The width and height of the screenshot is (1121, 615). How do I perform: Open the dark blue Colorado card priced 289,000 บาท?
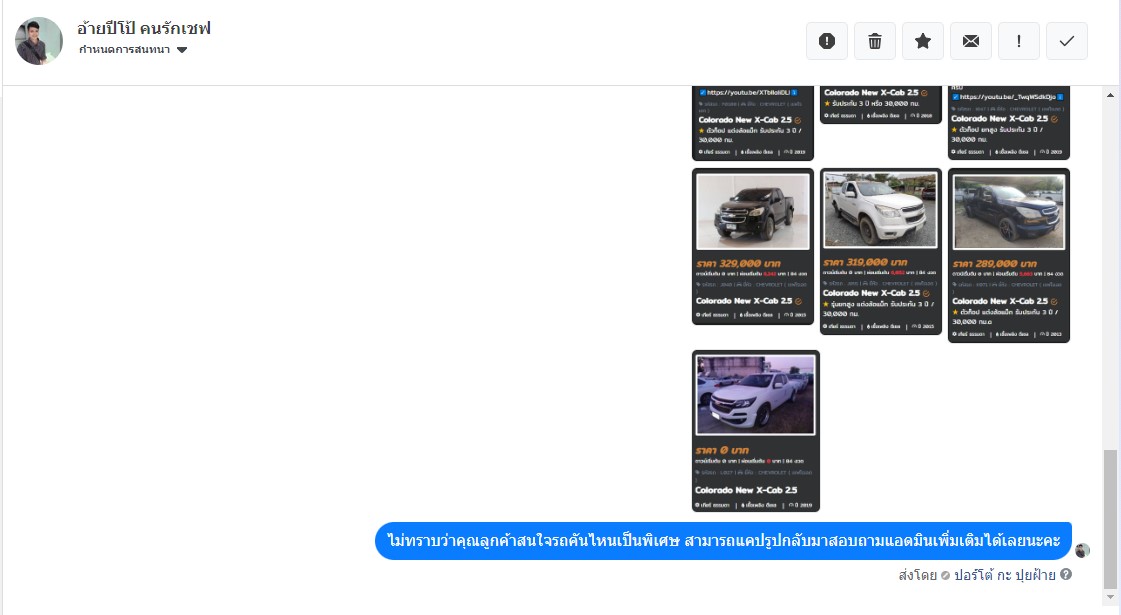[x=1008, y=255]
